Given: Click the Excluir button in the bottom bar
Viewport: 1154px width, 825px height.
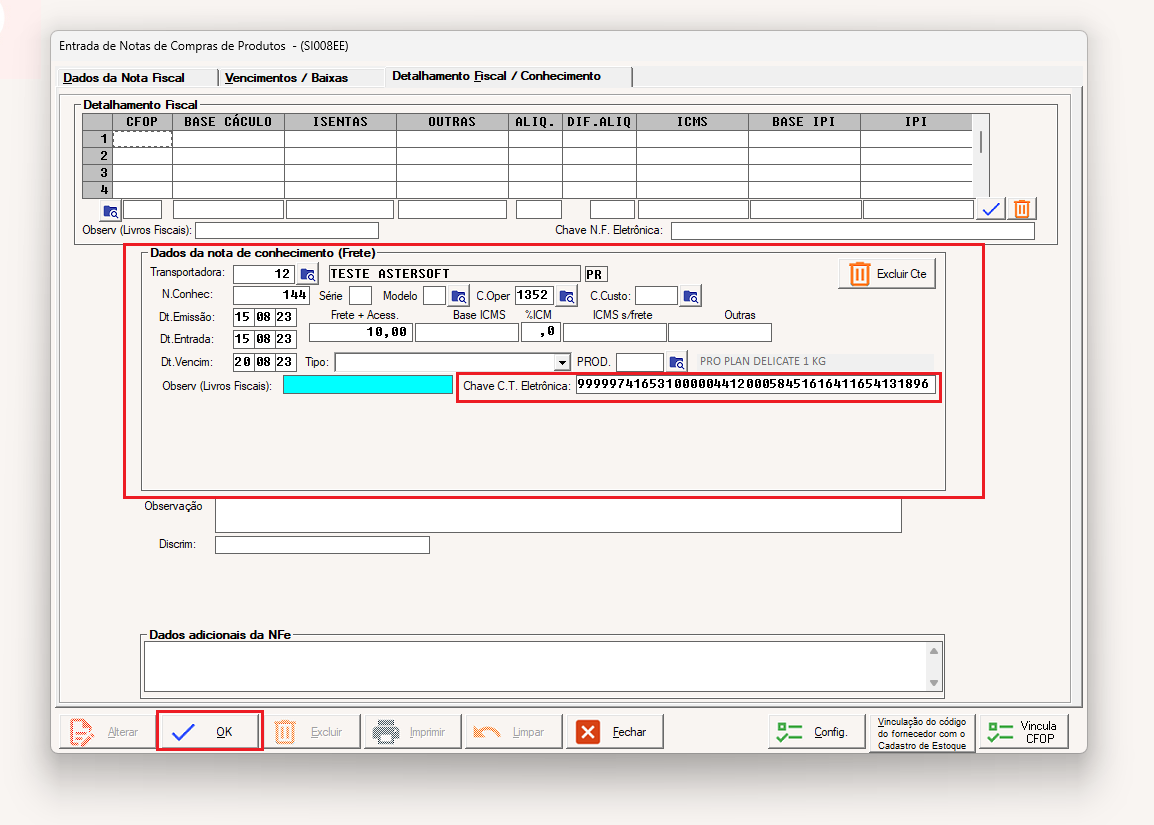Looking at the screenshot, I should click(312, 732).
